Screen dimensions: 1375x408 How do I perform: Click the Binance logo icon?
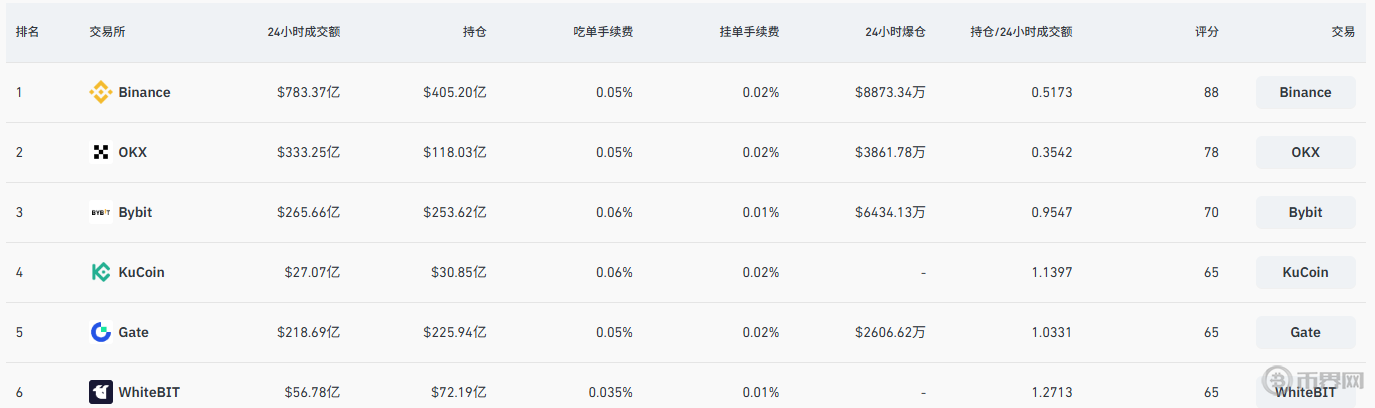pyautogui.click(x=101, y=93)
